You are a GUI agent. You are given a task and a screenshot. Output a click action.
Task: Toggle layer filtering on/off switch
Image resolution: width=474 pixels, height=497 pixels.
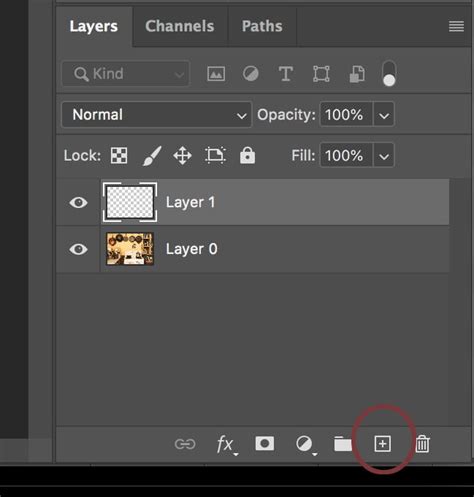(389, 74)
